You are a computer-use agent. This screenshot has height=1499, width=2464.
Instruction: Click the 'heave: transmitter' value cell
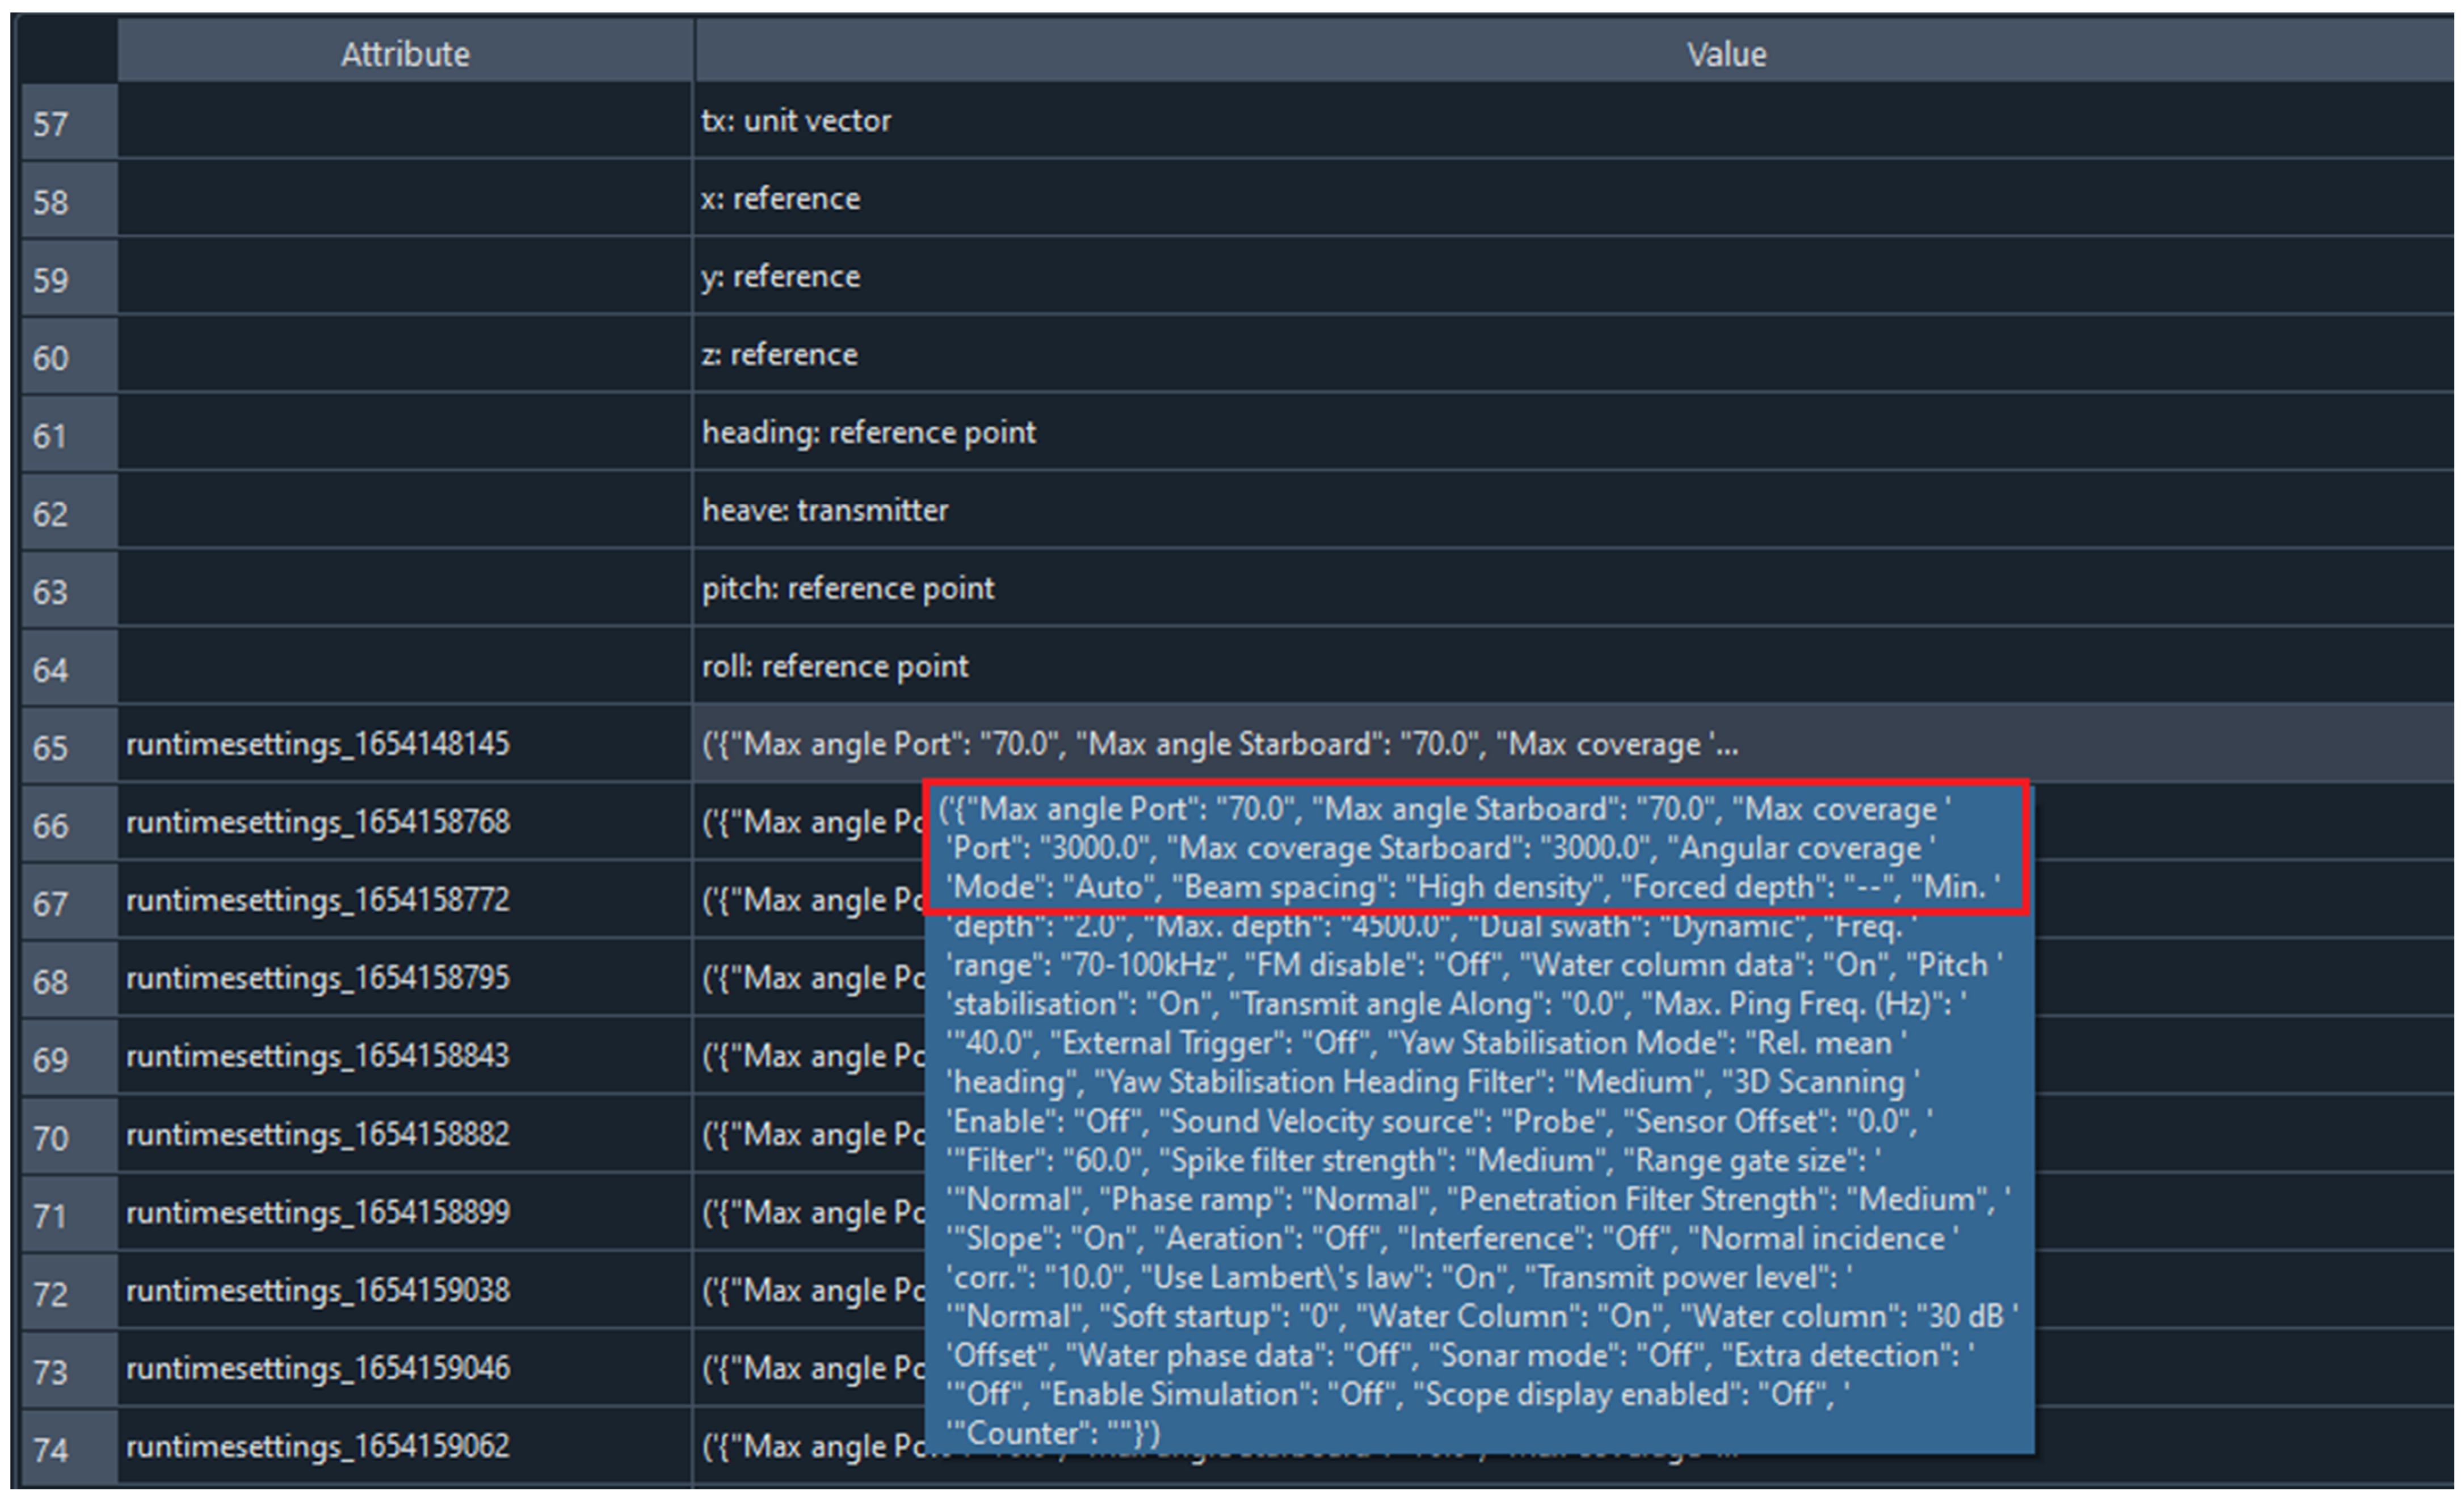pos(825,511)
